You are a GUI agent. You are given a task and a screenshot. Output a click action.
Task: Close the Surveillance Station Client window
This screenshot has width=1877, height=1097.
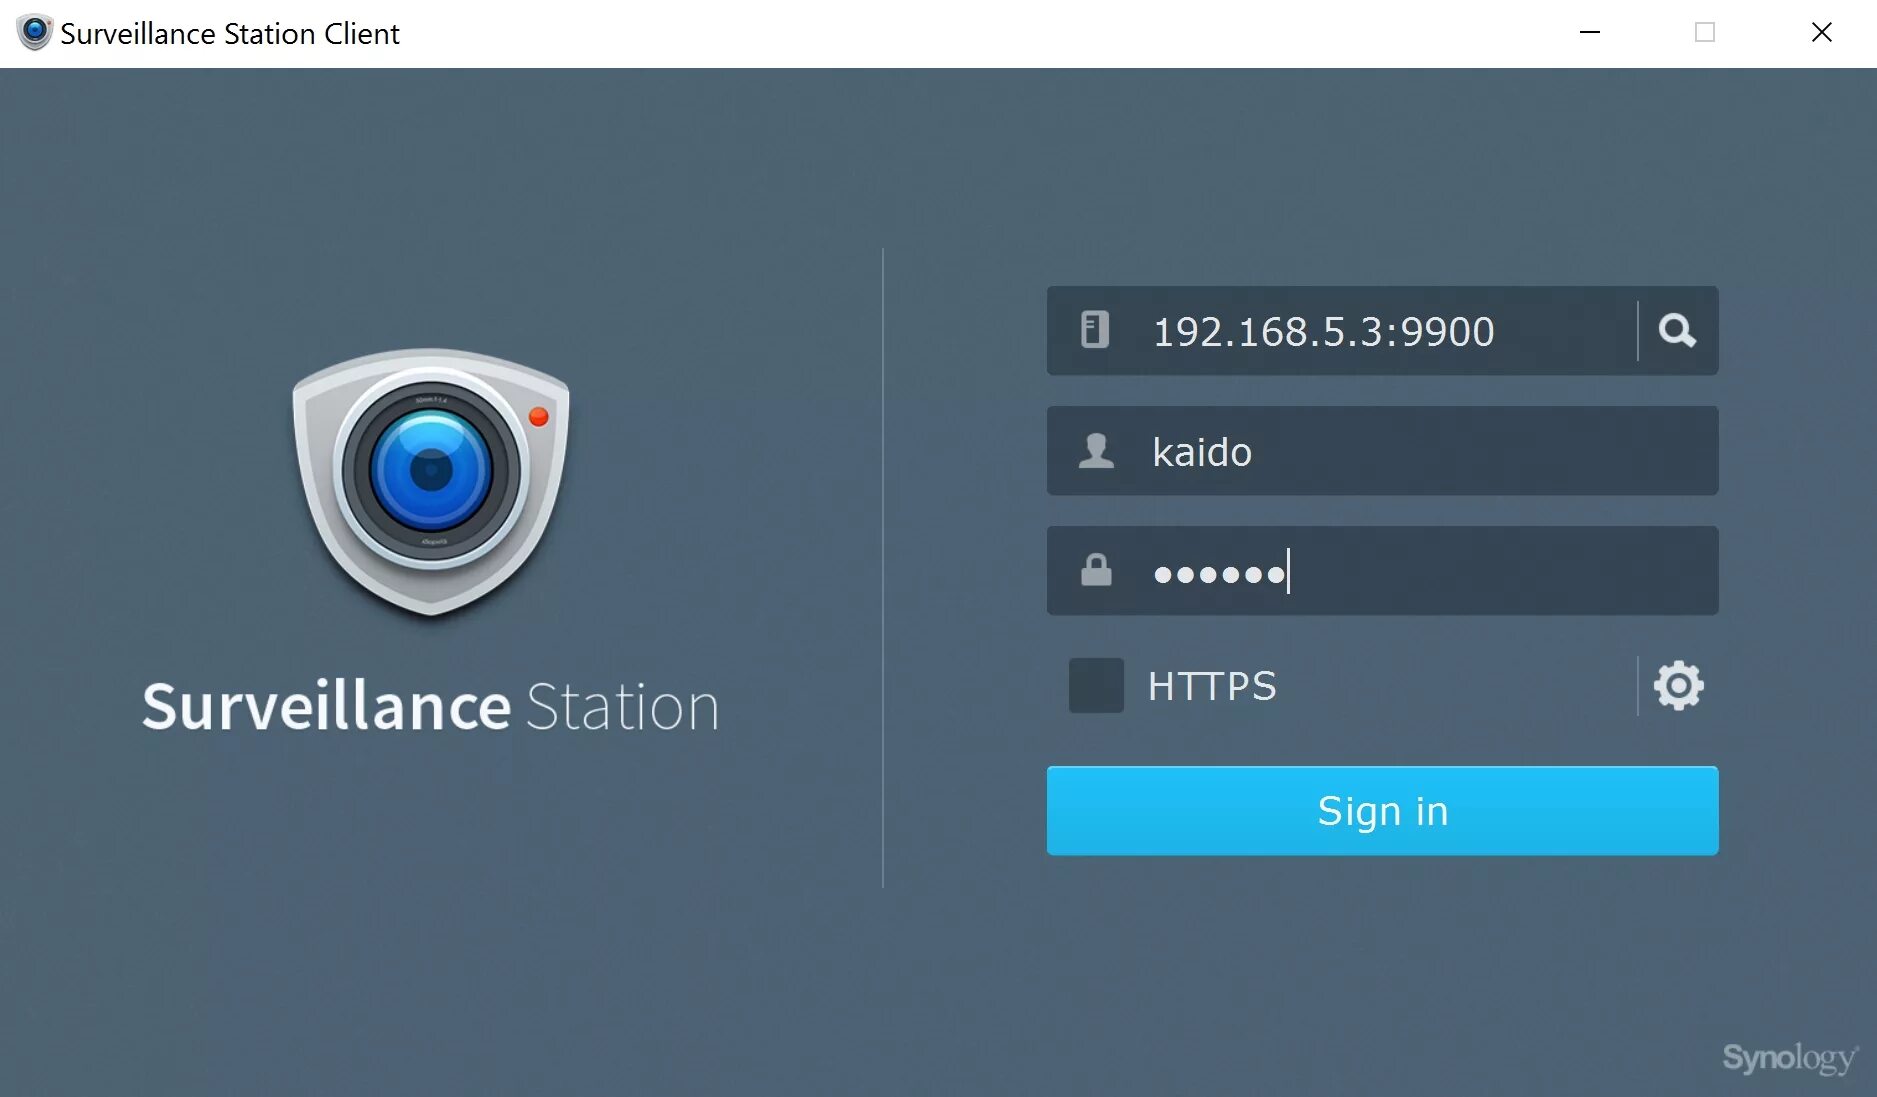1823,32
